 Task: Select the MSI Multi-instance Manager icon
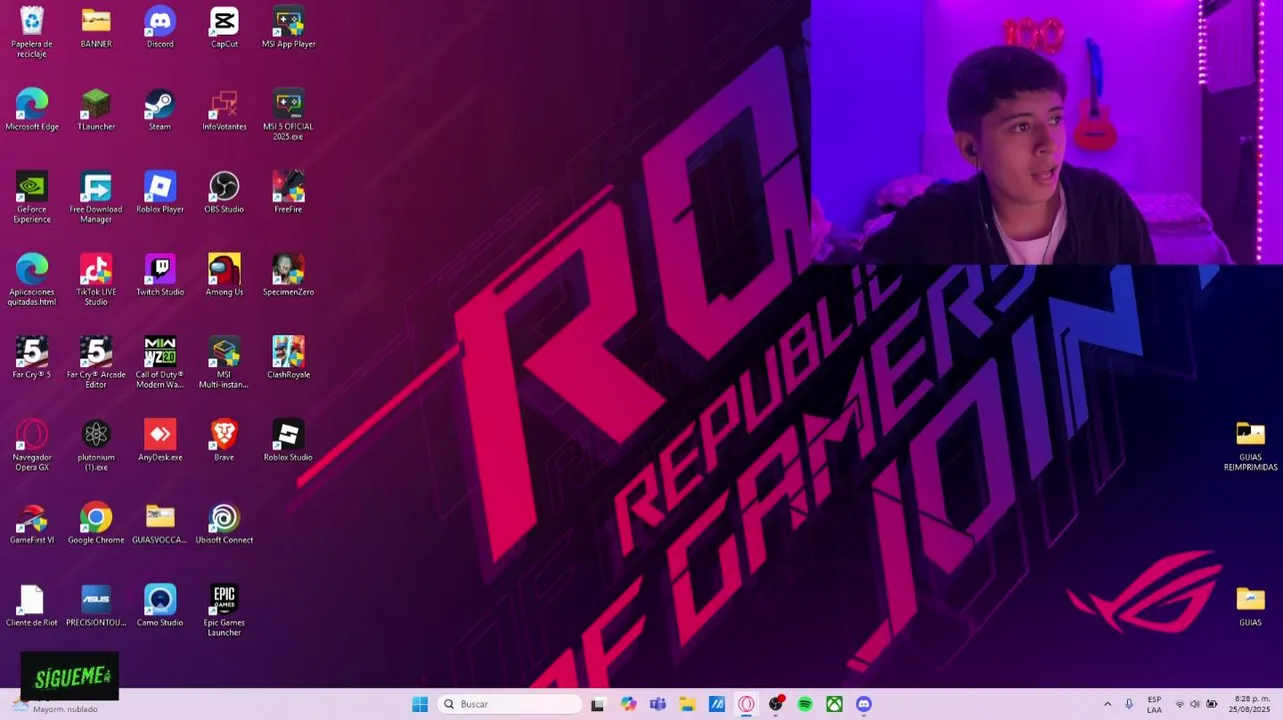[224, 363]
